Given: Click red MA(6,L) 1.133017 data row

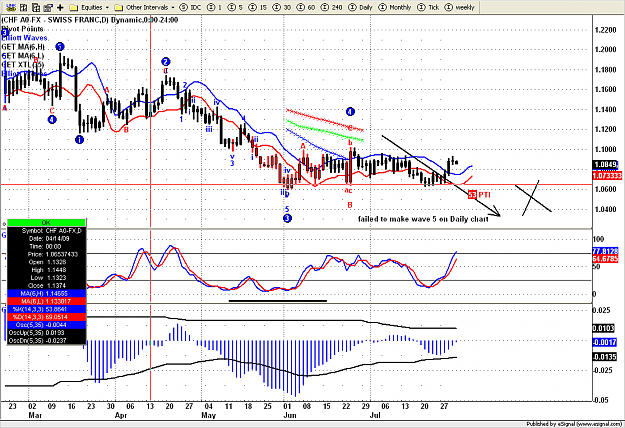Looking at the screenshot, I should click(x=47, y=301).
